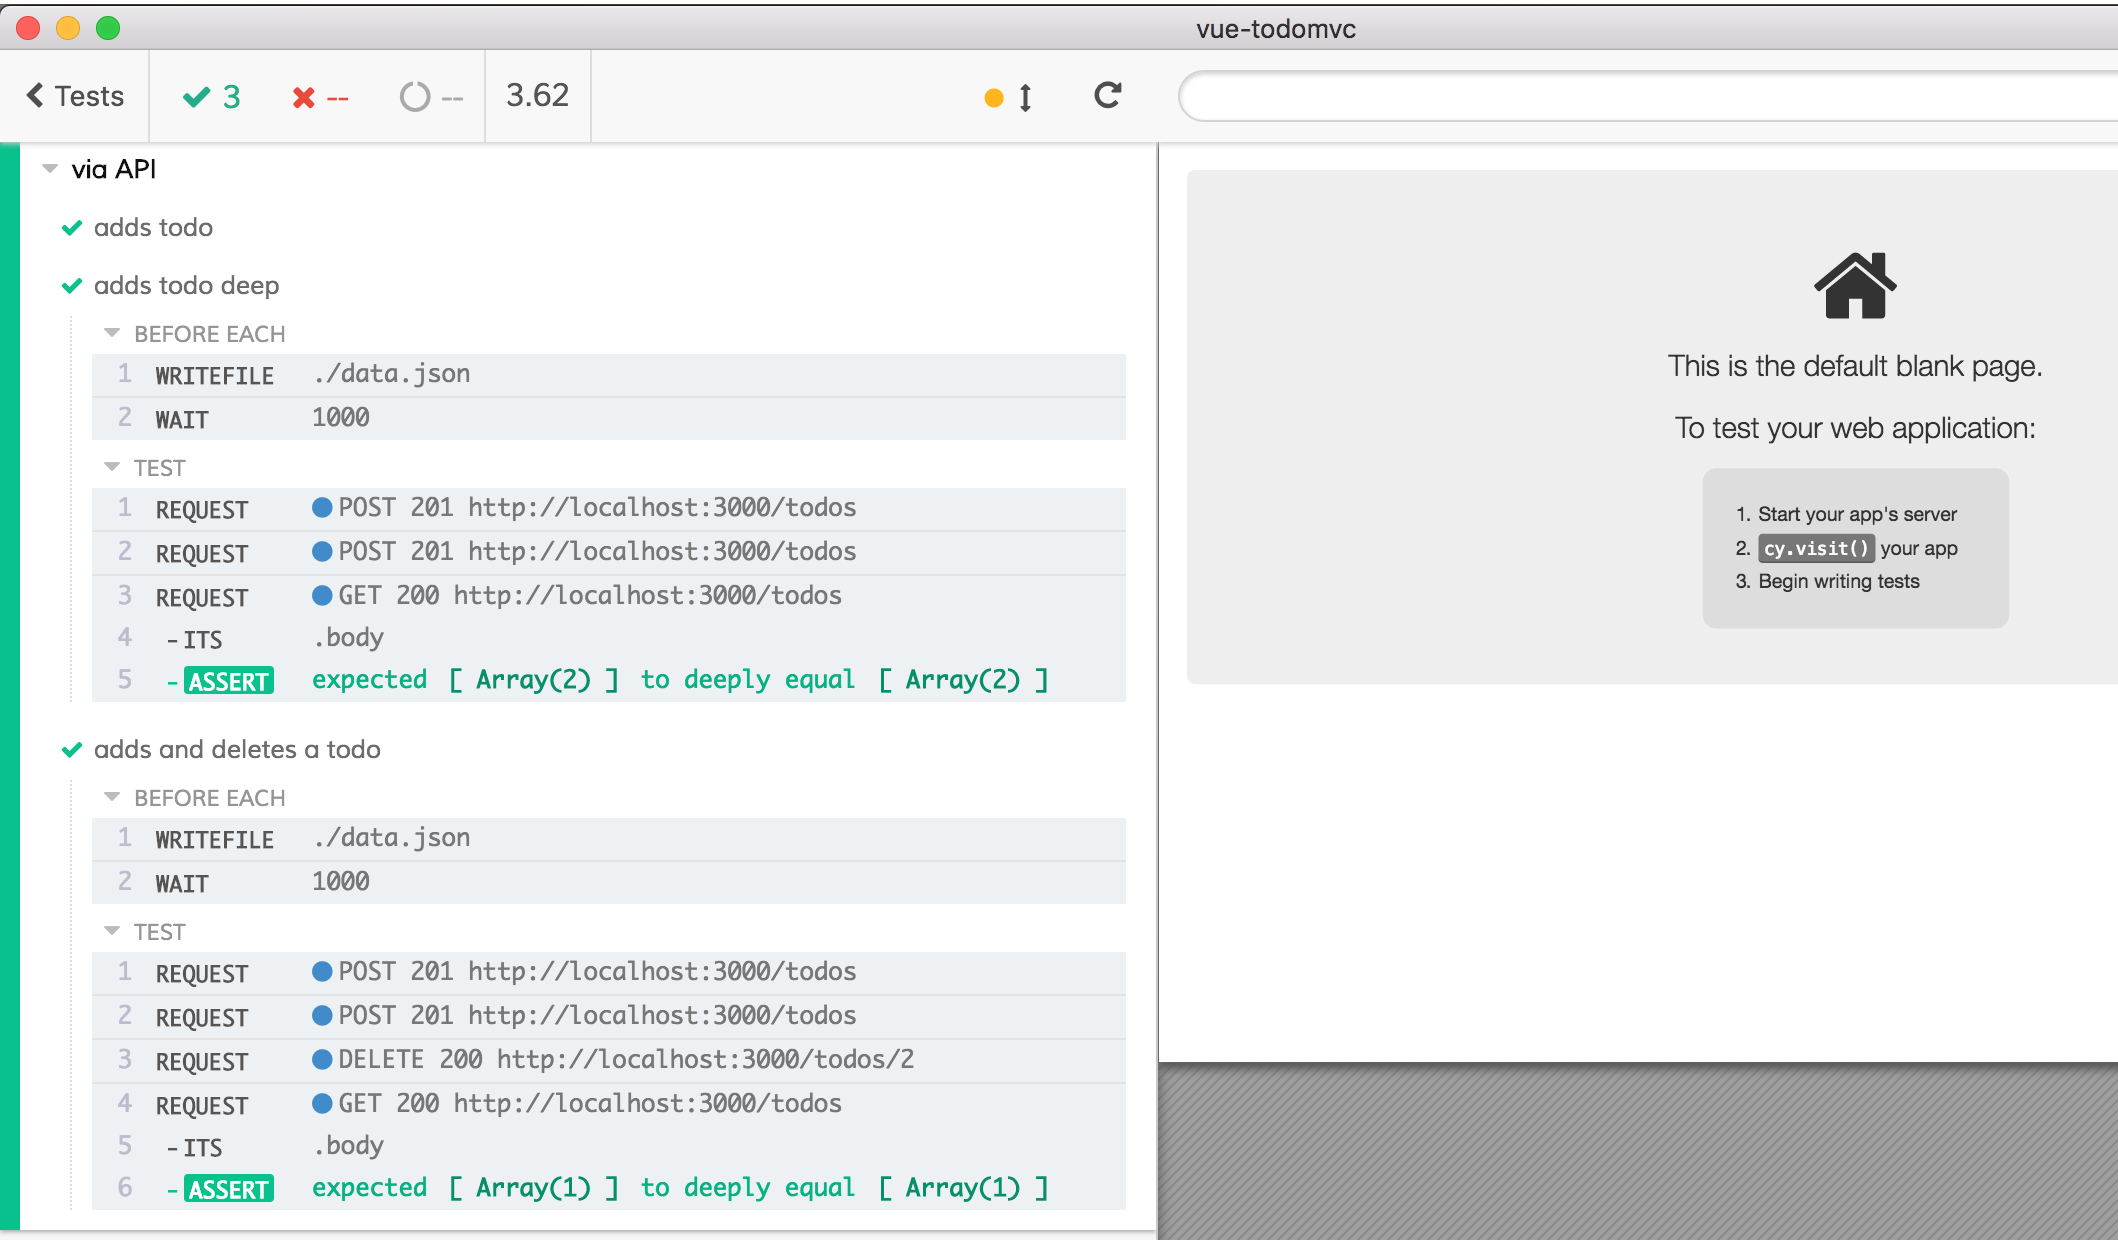The image size is (2118, 1240).
Task: Expand the adds todo test
Action: tap(153, 228)
